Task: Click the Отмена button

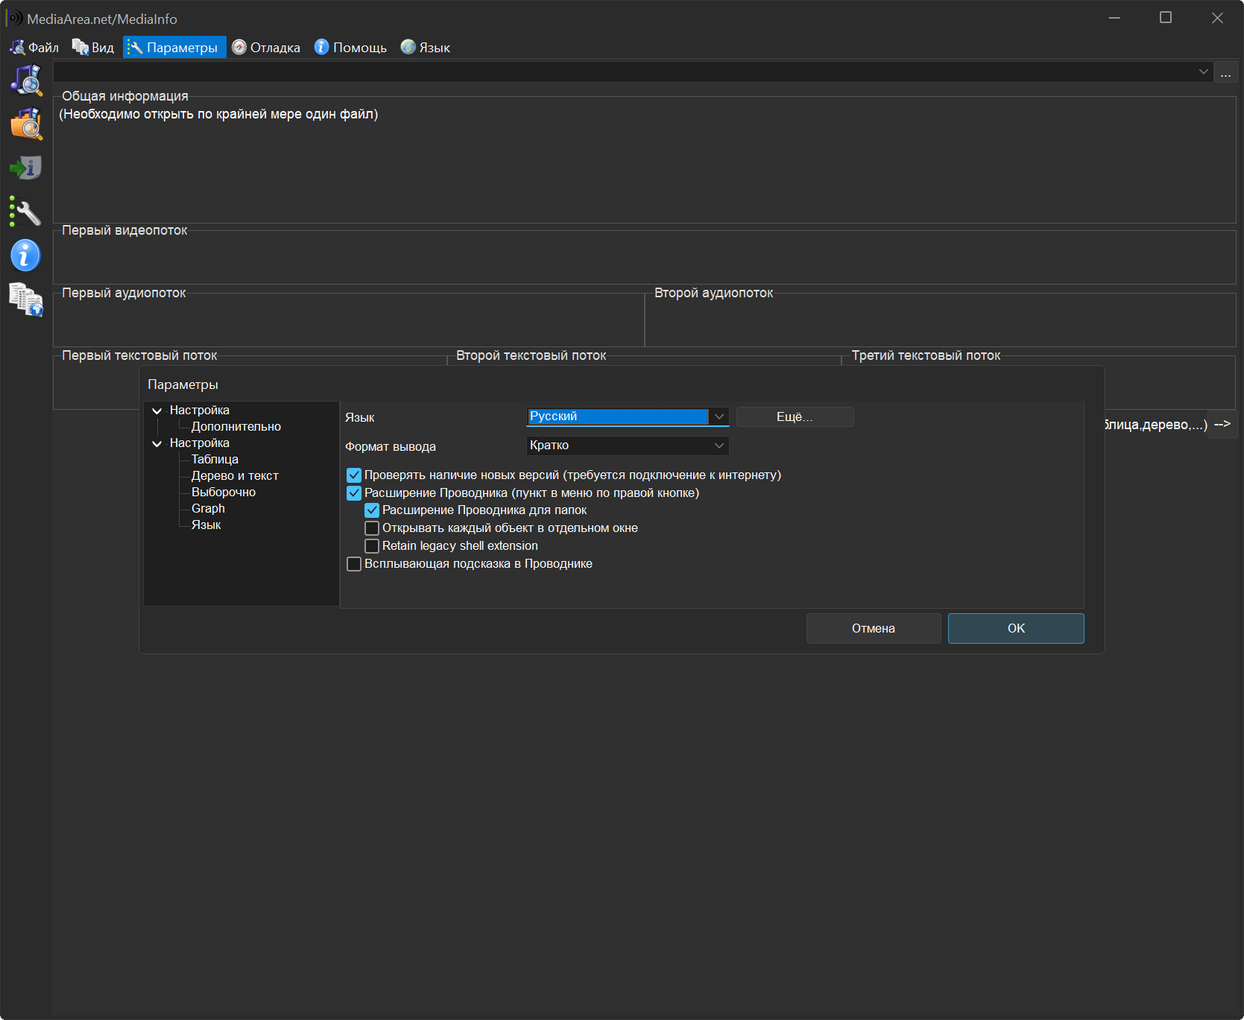Action: click(873, 628)
